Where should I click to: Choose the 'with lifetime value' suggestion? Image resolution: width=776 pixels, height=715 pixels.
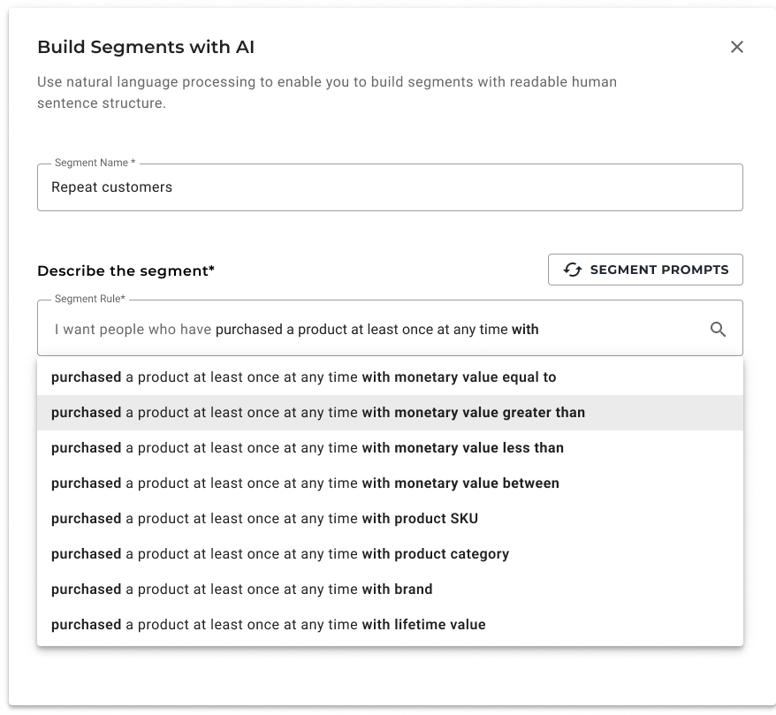point(268,625)
